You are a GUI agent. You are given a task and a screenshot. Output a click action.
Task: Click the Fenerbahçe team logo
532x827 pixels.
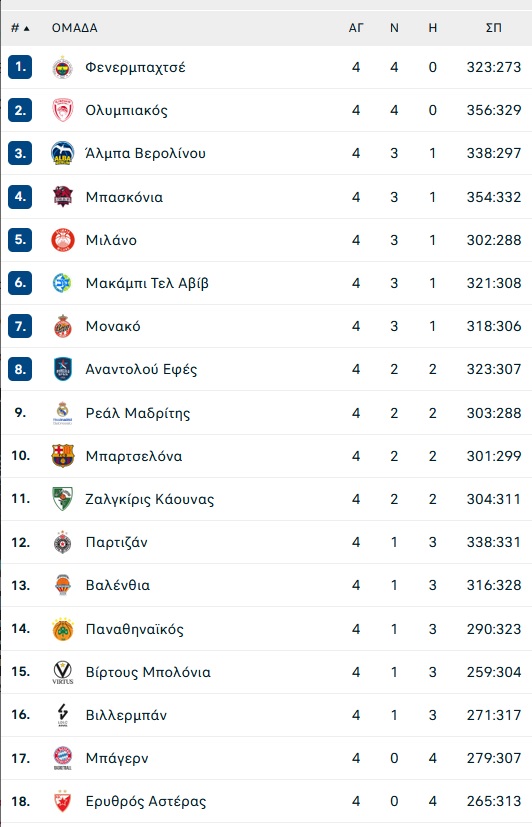click(x=62, y=68)
